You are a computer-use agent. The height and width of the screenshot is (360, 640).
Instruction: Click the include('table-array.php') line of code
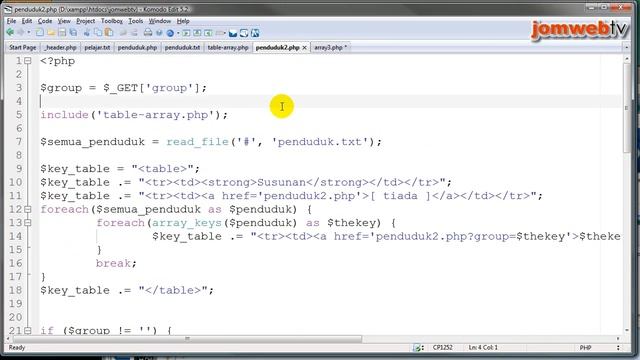[134, 115]
